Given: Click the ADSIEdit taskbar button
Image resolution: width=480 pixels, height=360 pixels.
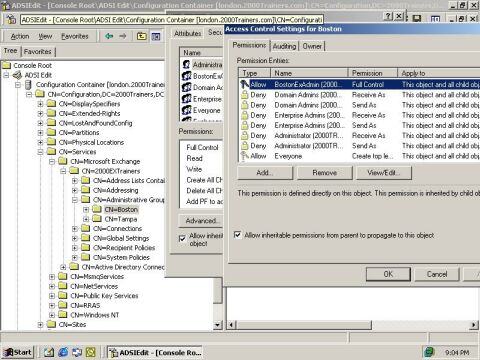Looking at the screenshot, I should [x=155, y=352].
